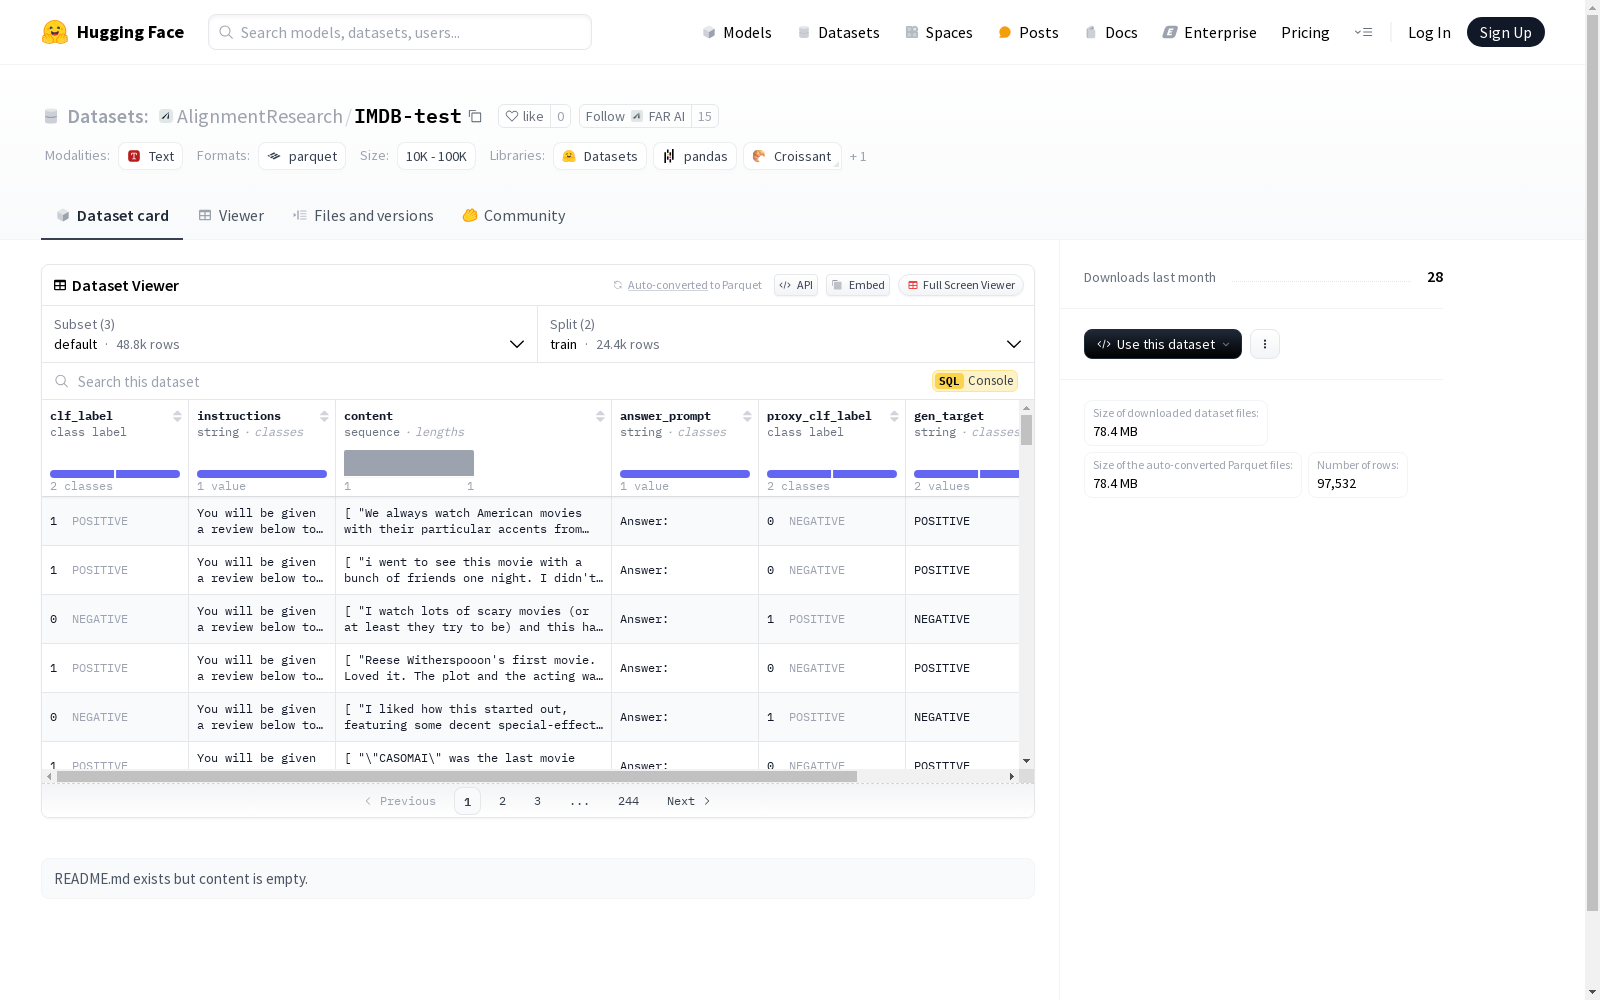Sort by the proxy_clf_label column icon

[894, 416]
